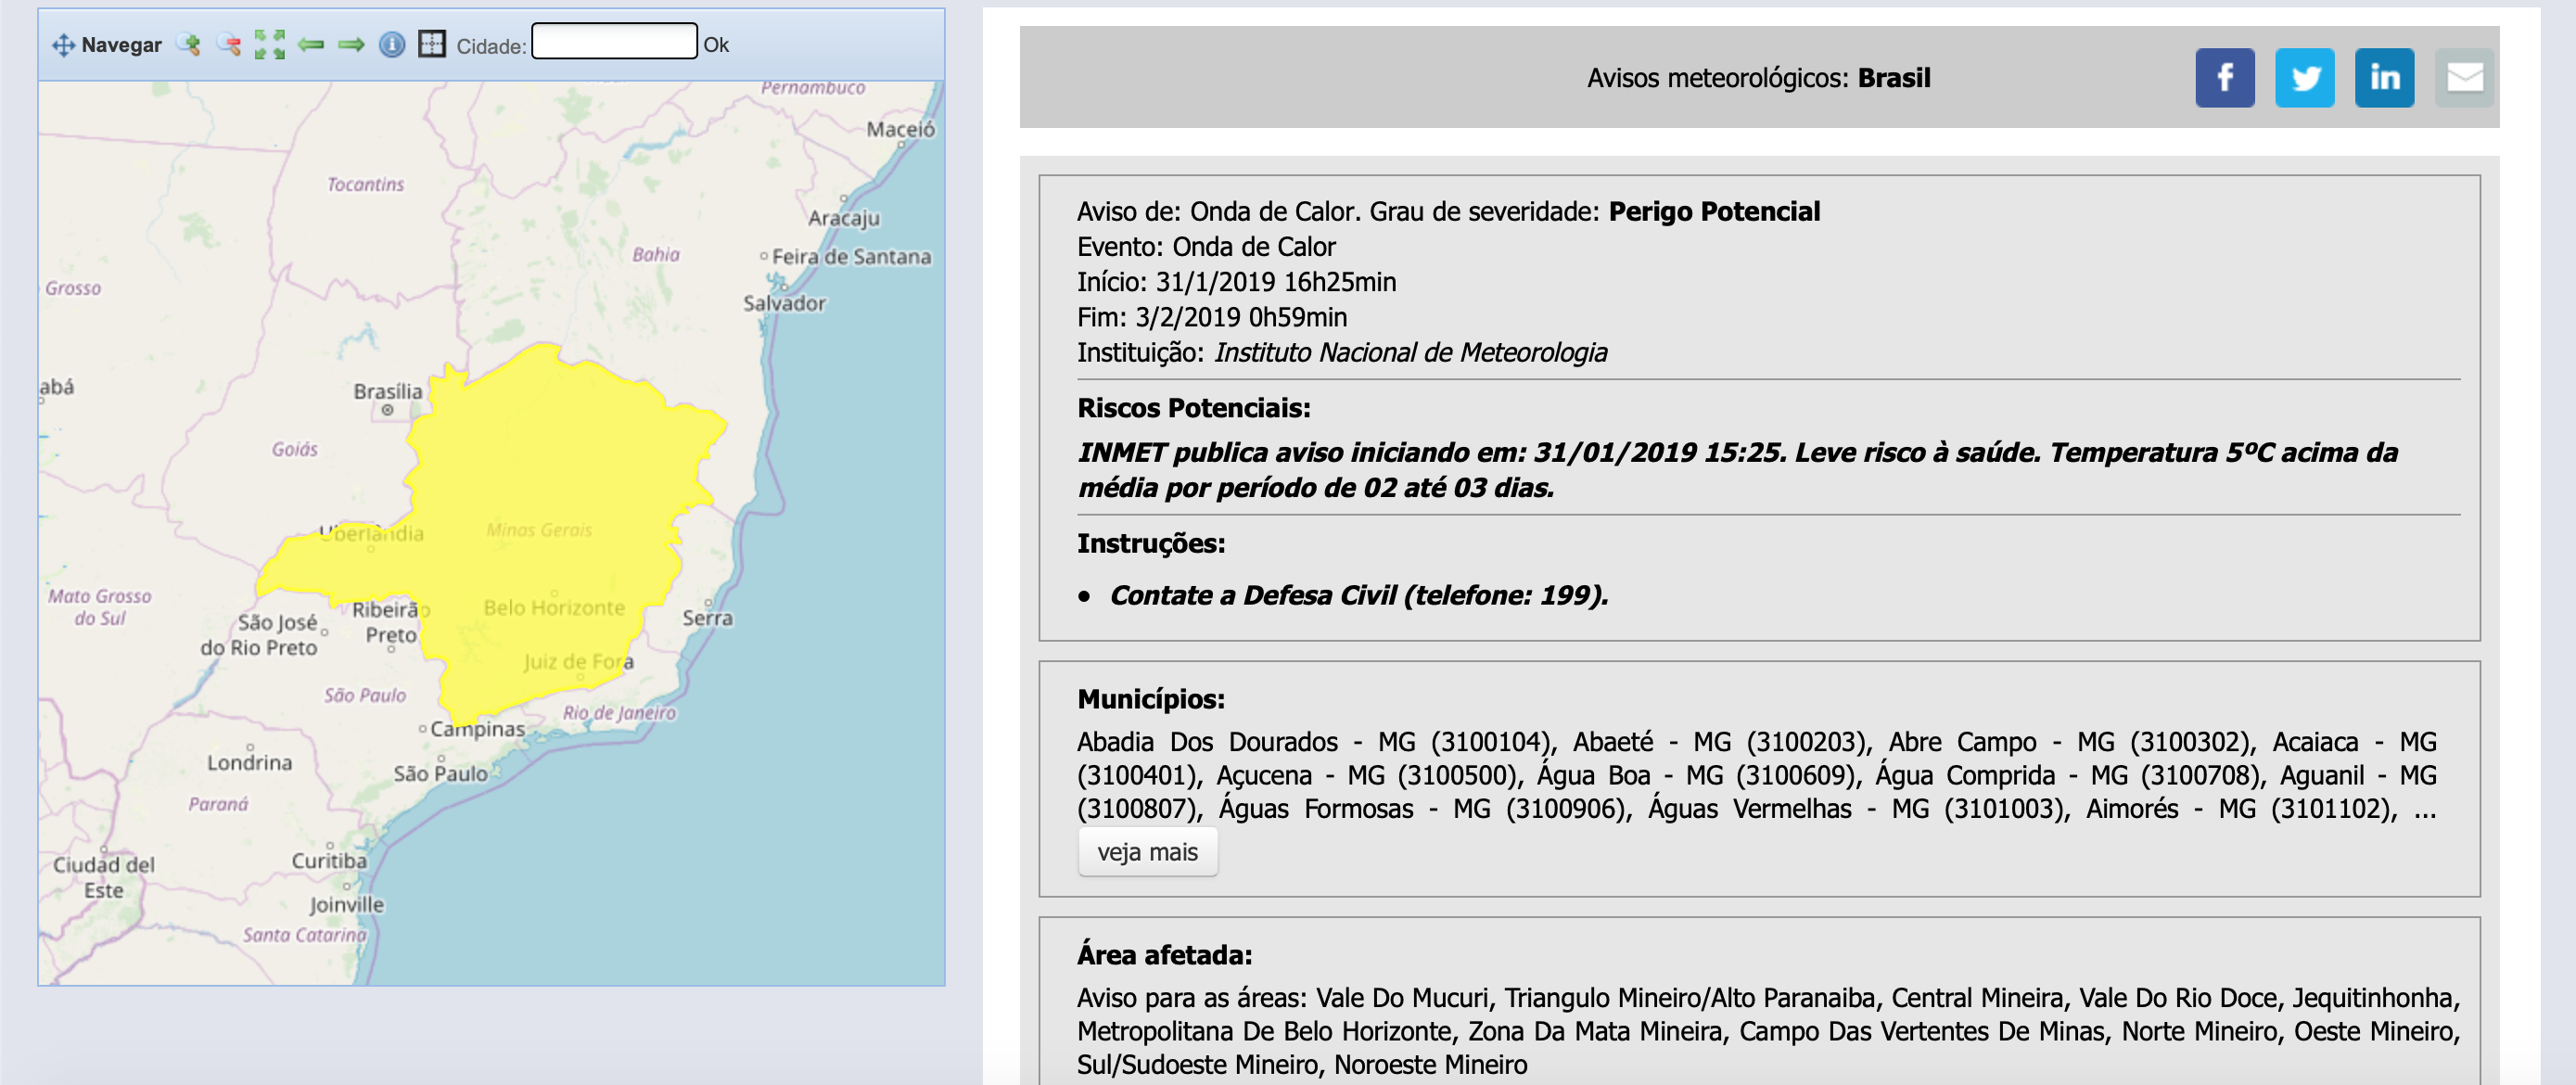
Task: Click Riscos Potenciais heading
Action: 1193,408
